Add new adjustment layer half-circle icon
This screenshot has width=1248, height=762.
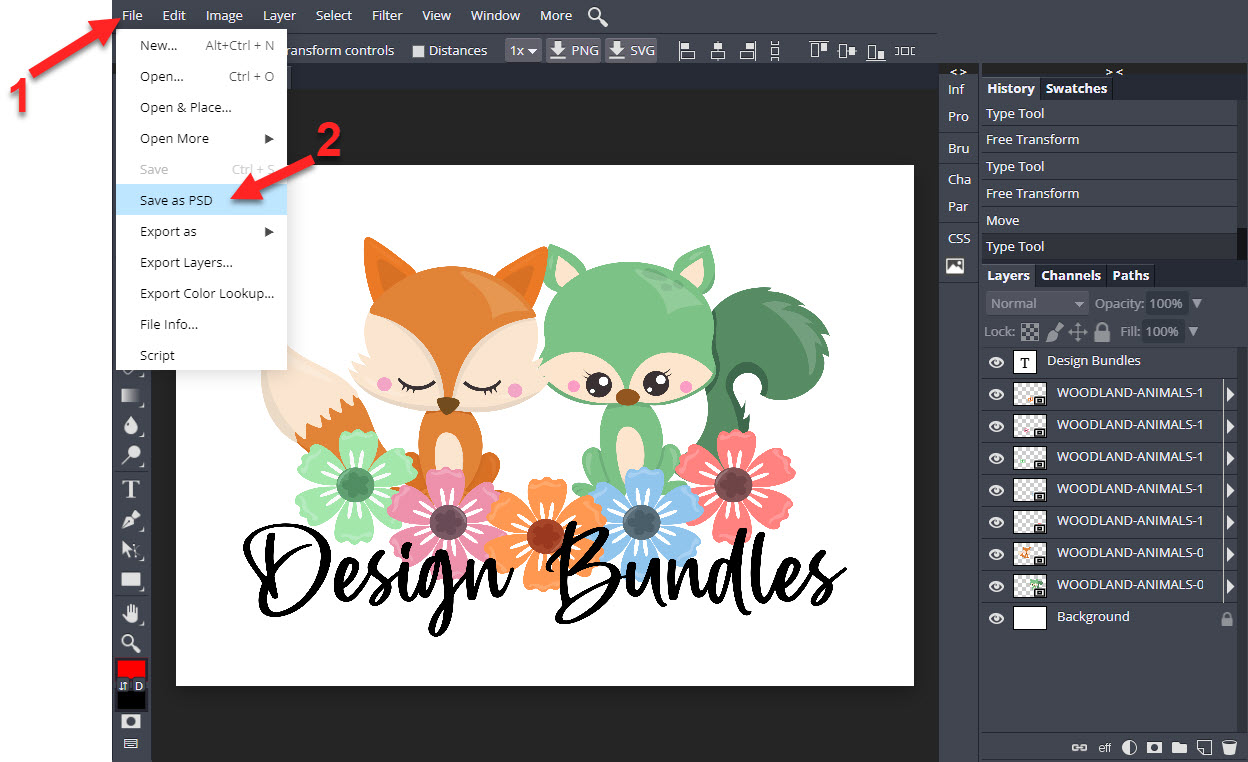(1130, 747)
